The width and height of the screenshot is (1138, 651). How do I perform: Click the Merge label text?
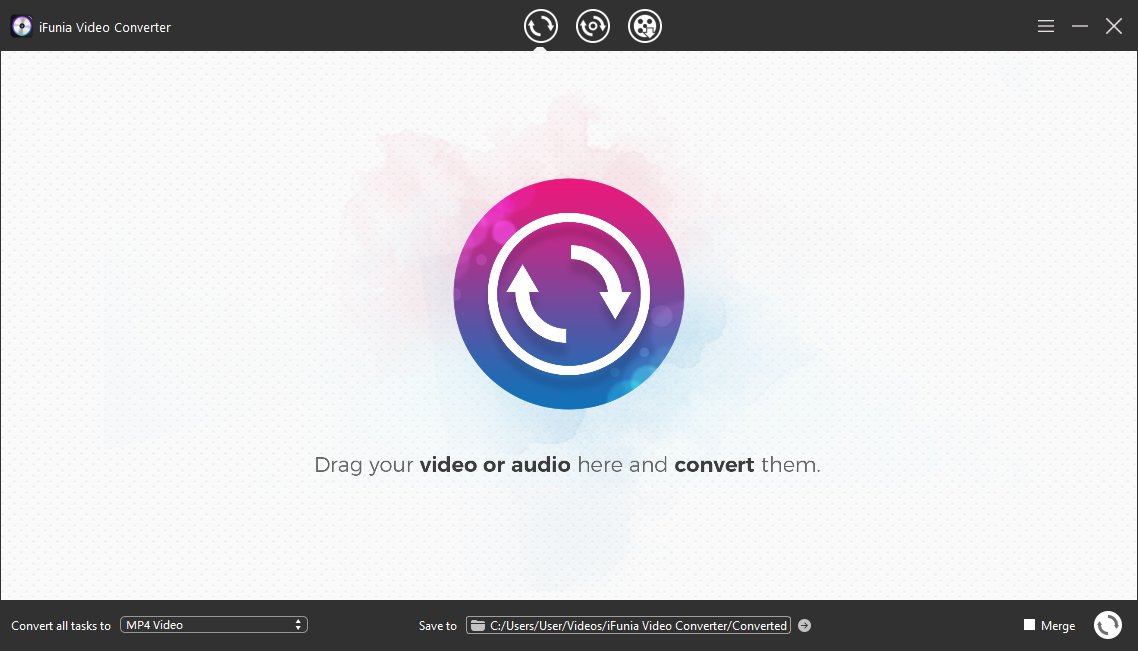(1058, 626)
